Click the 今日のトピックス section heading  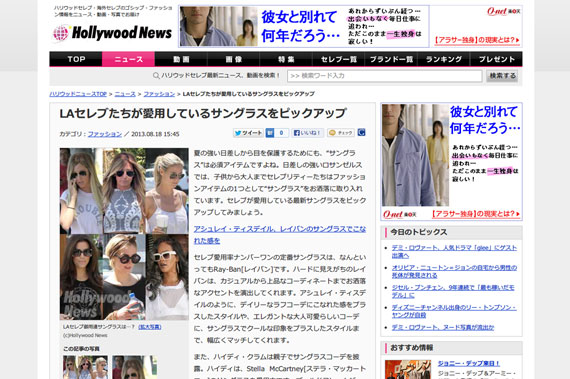pyautogui.click(x=418, y=232)
